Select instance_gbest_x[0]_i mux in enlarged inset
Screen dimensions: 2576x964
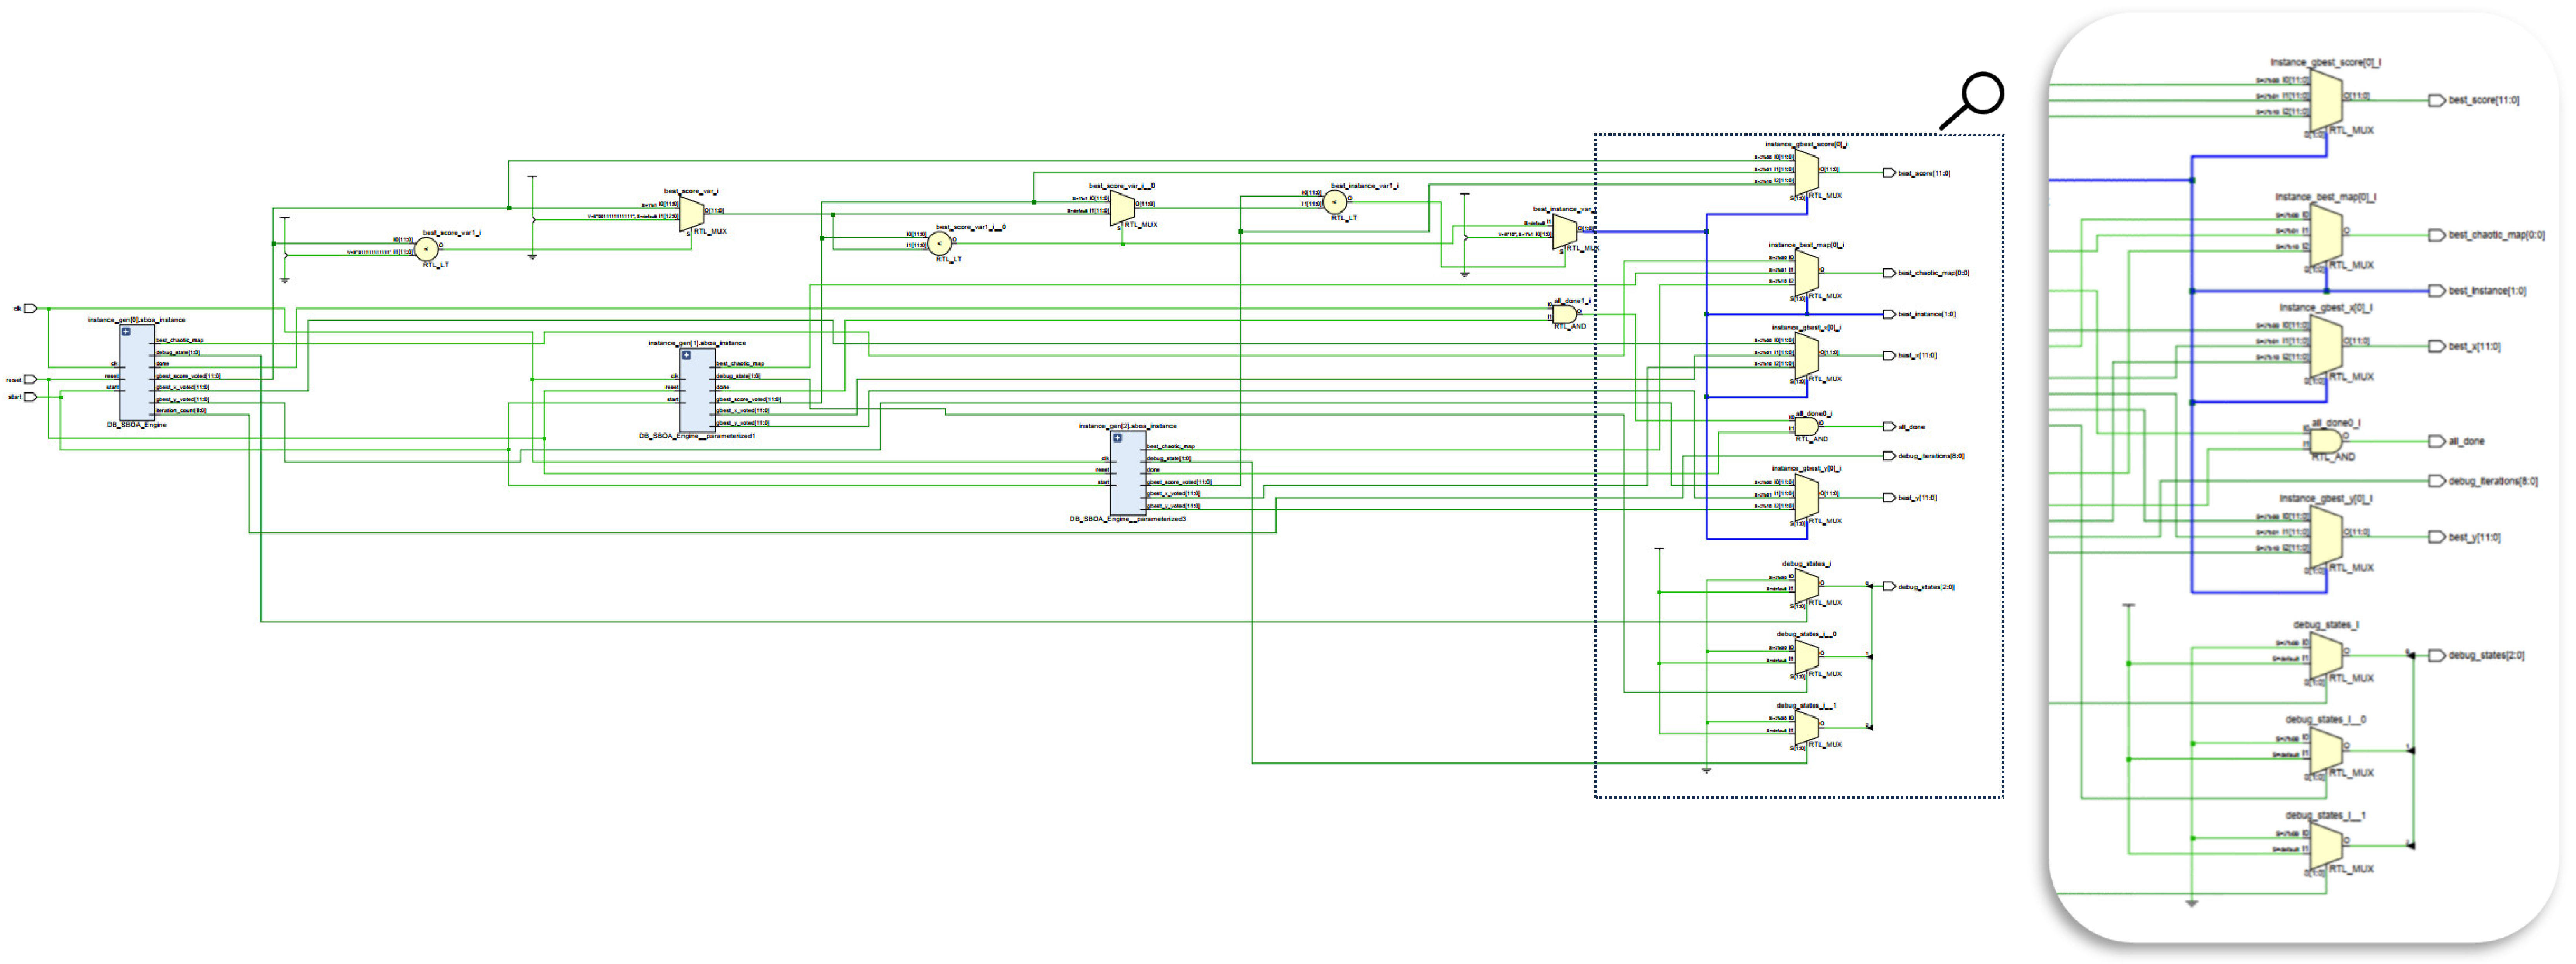(x=2327, y=346)
